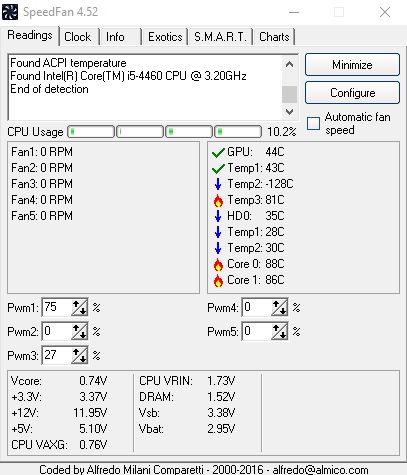407x475 pixels.
Task: Click the blue arrow icon beside HD0
Action: (218, 216)
